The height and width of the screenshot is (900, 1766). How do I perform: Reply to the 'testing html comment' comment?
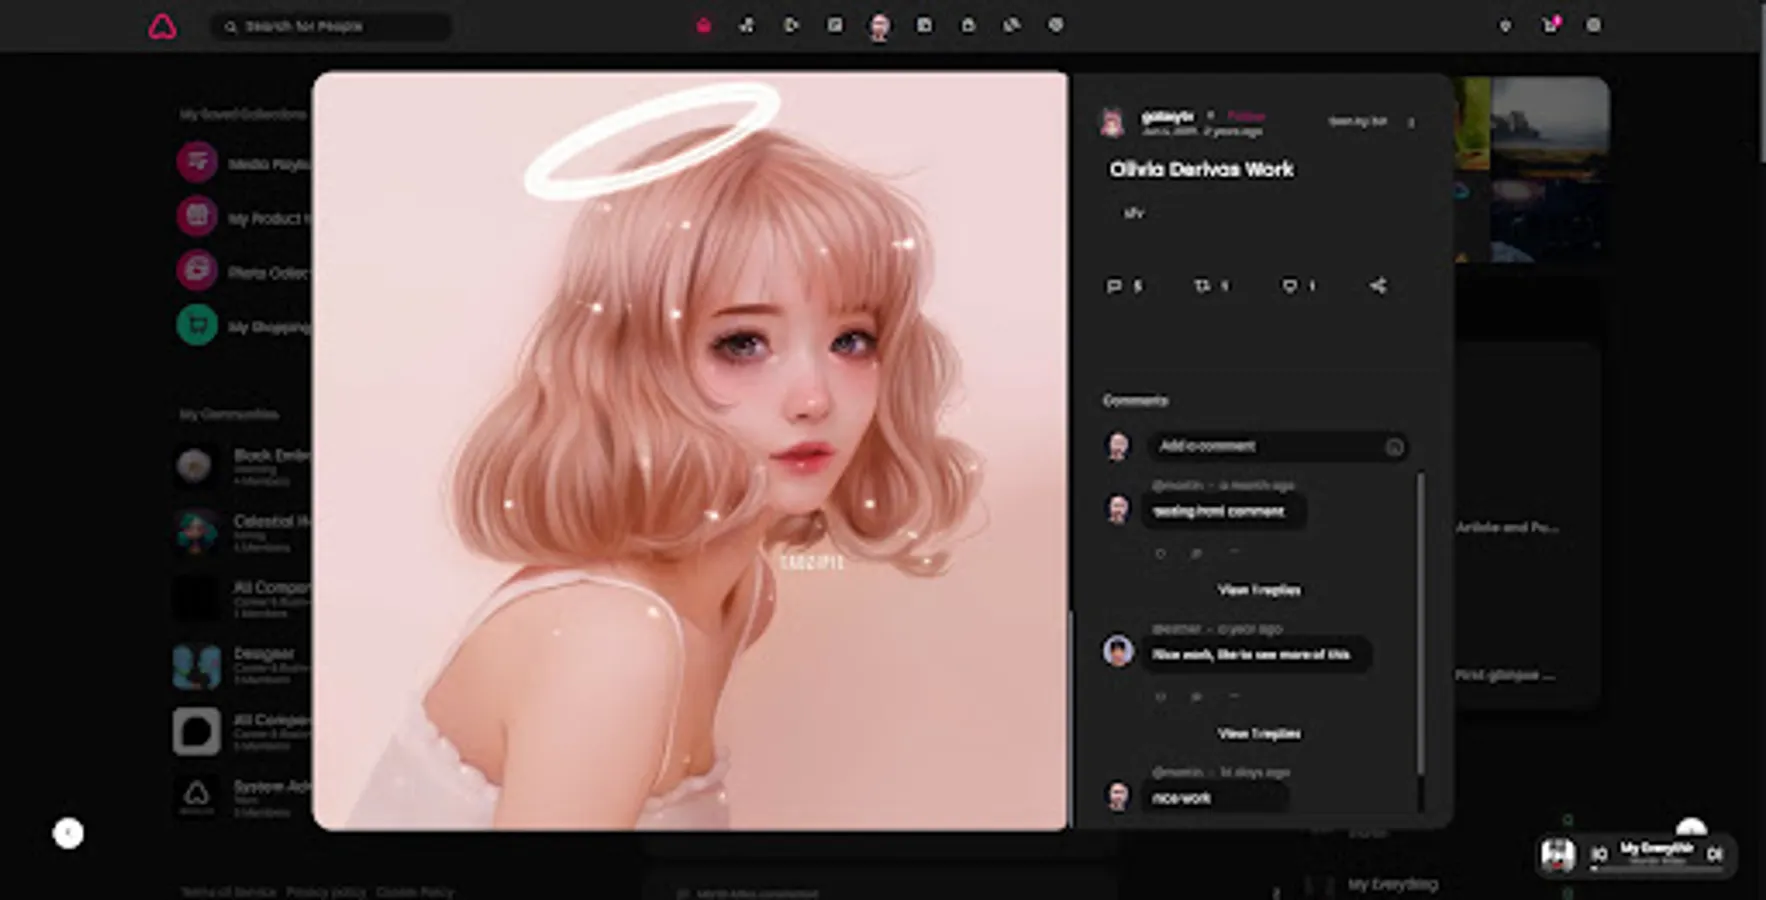pos(1196,553)
